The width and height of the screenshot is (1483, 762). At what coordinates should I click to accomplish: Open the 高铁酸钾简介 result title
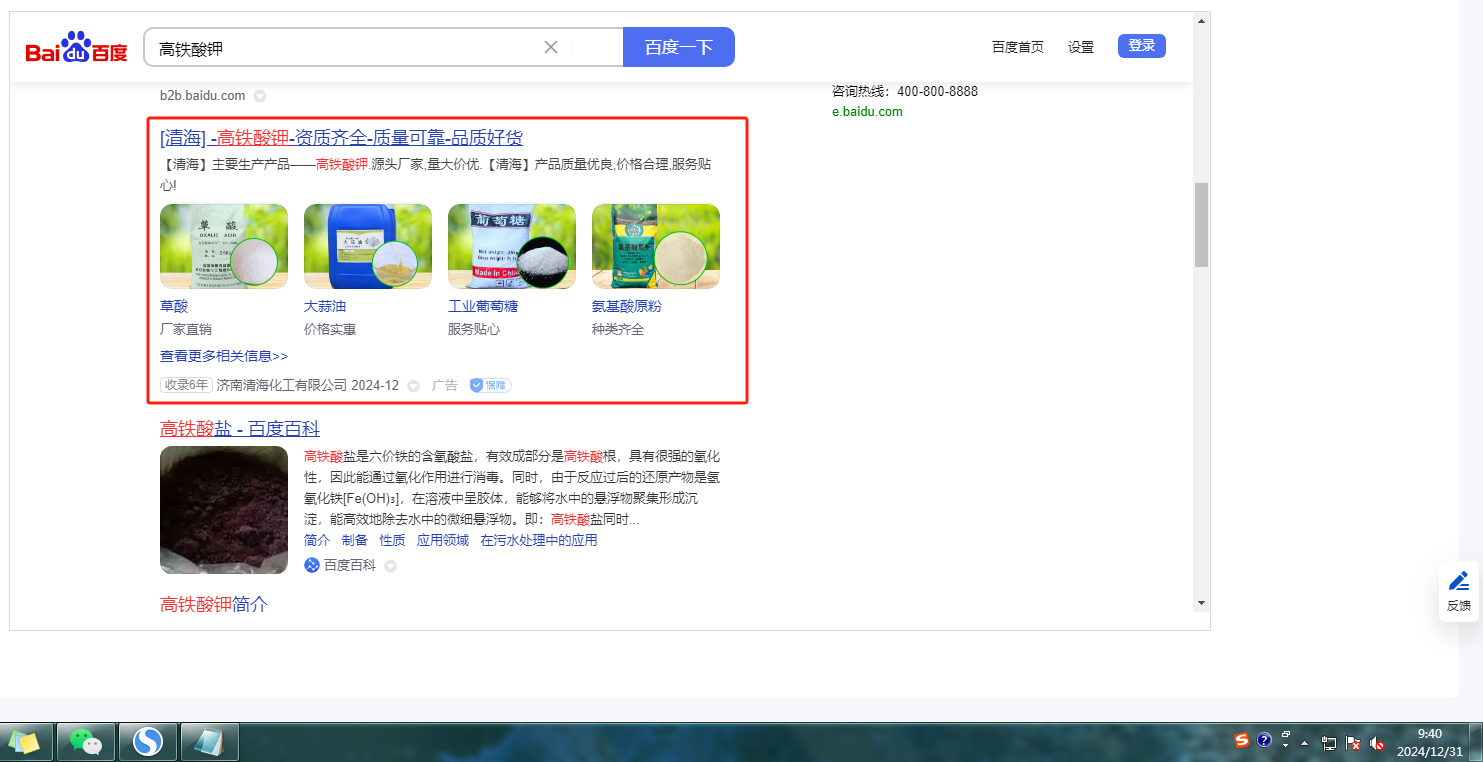click(214, 604)
